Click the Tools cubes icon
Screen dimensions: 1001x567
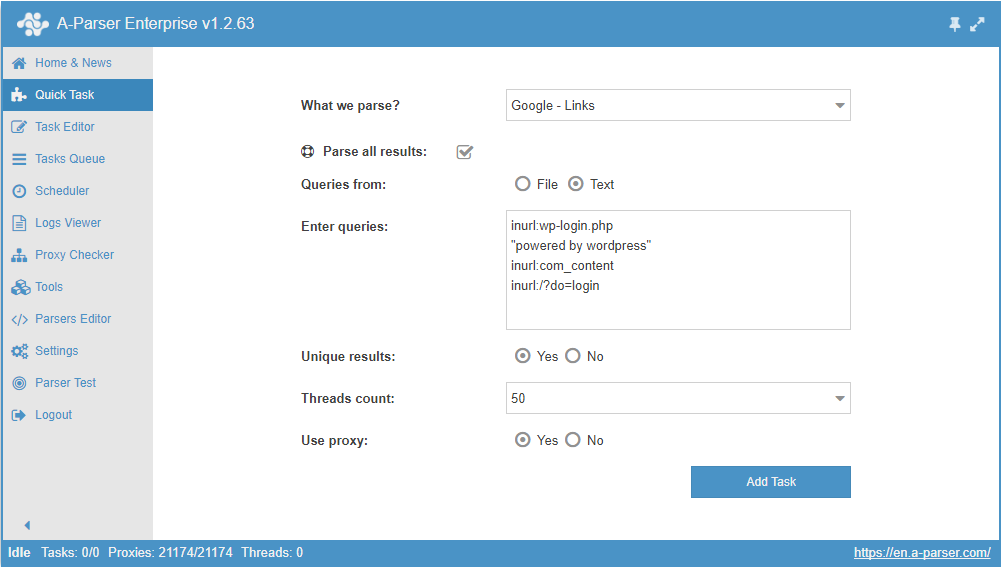[x=20, y=287]
